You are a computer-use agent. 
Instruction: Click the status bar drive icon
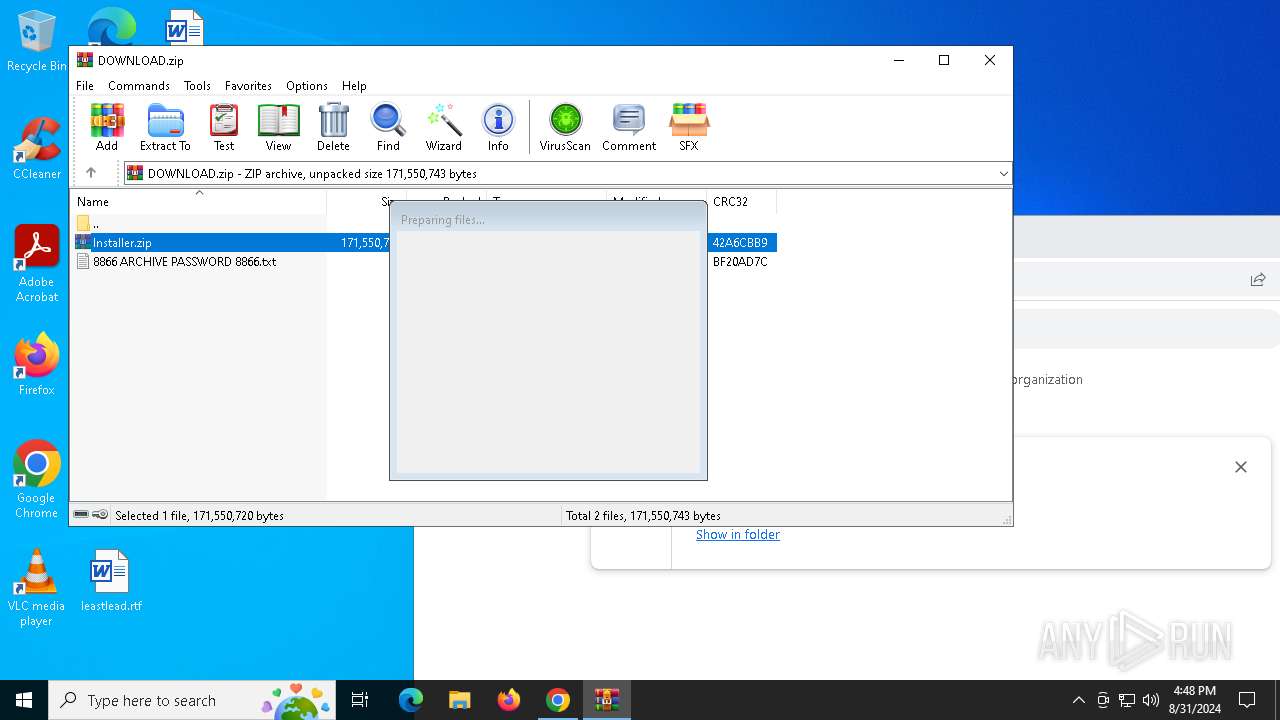coord(81,515)
